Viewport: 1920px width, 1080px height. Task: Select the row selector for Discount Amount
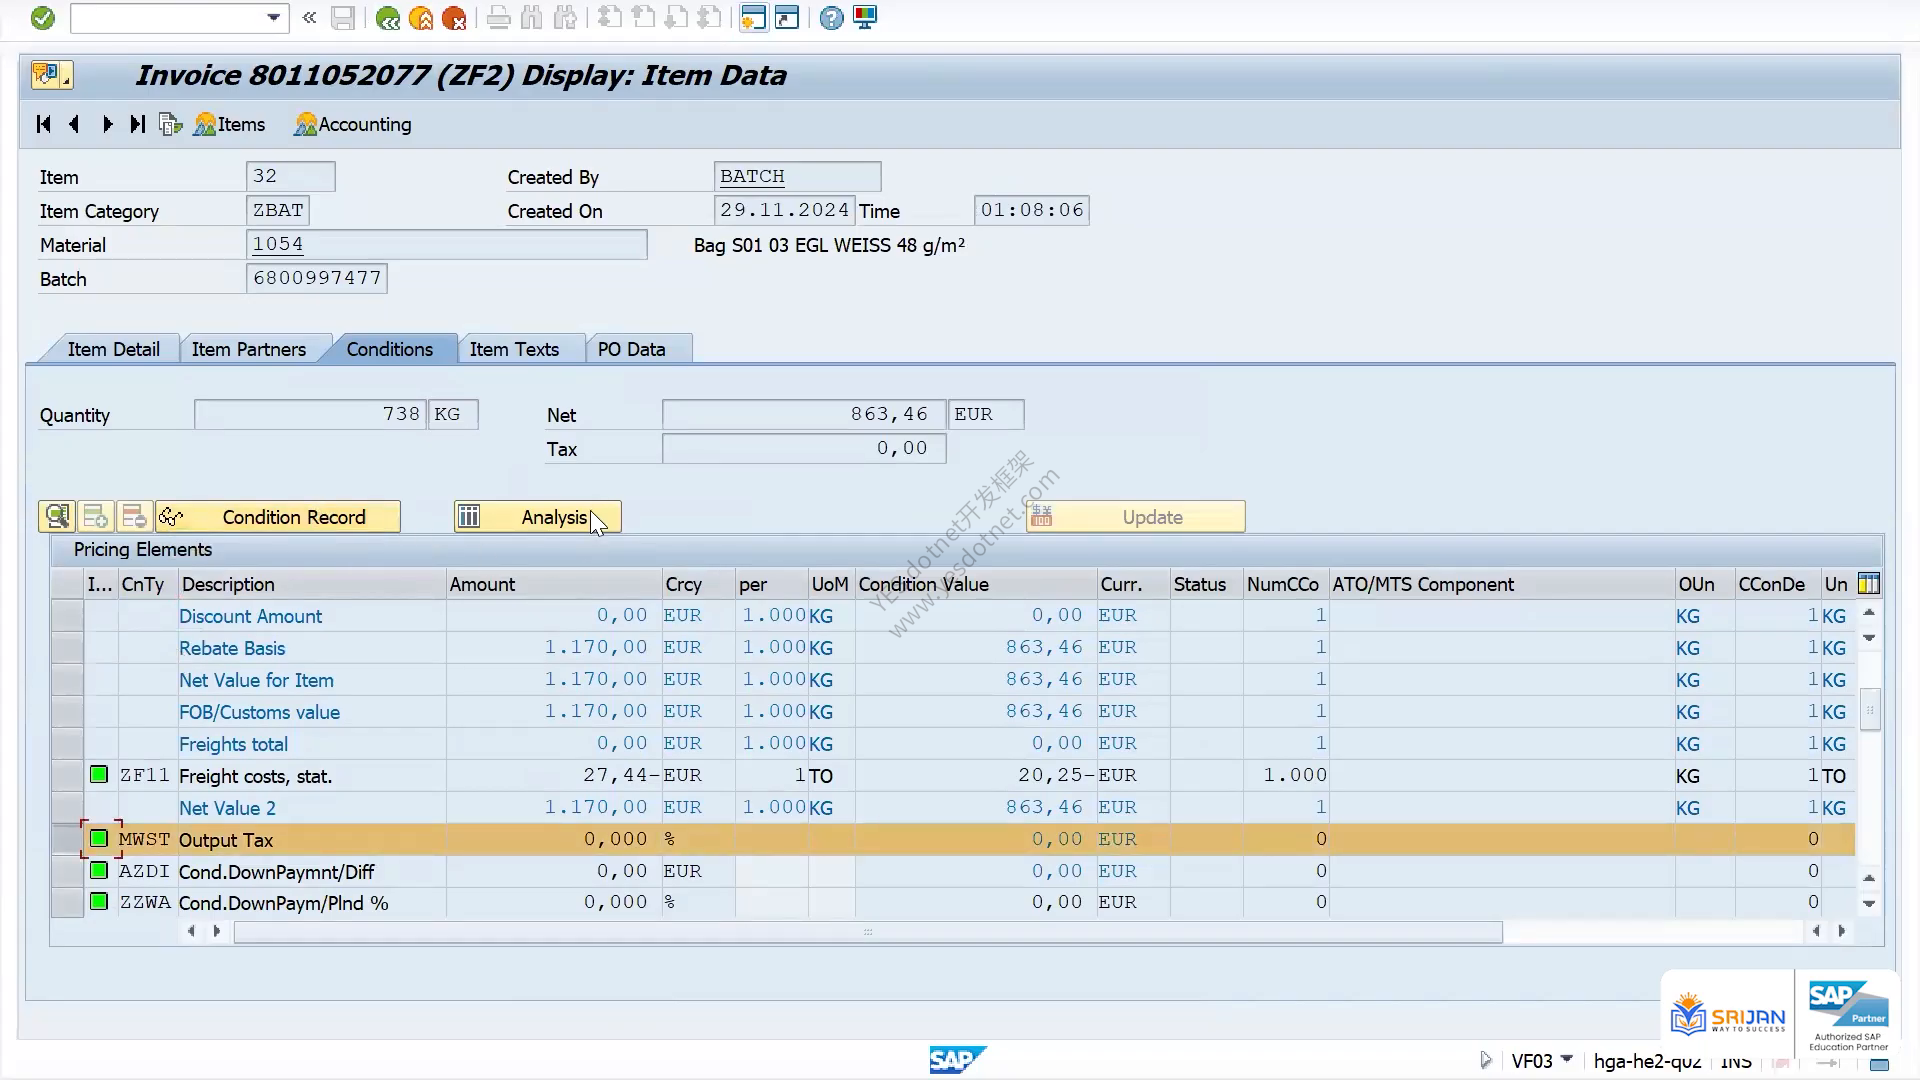tap(67, 616)
